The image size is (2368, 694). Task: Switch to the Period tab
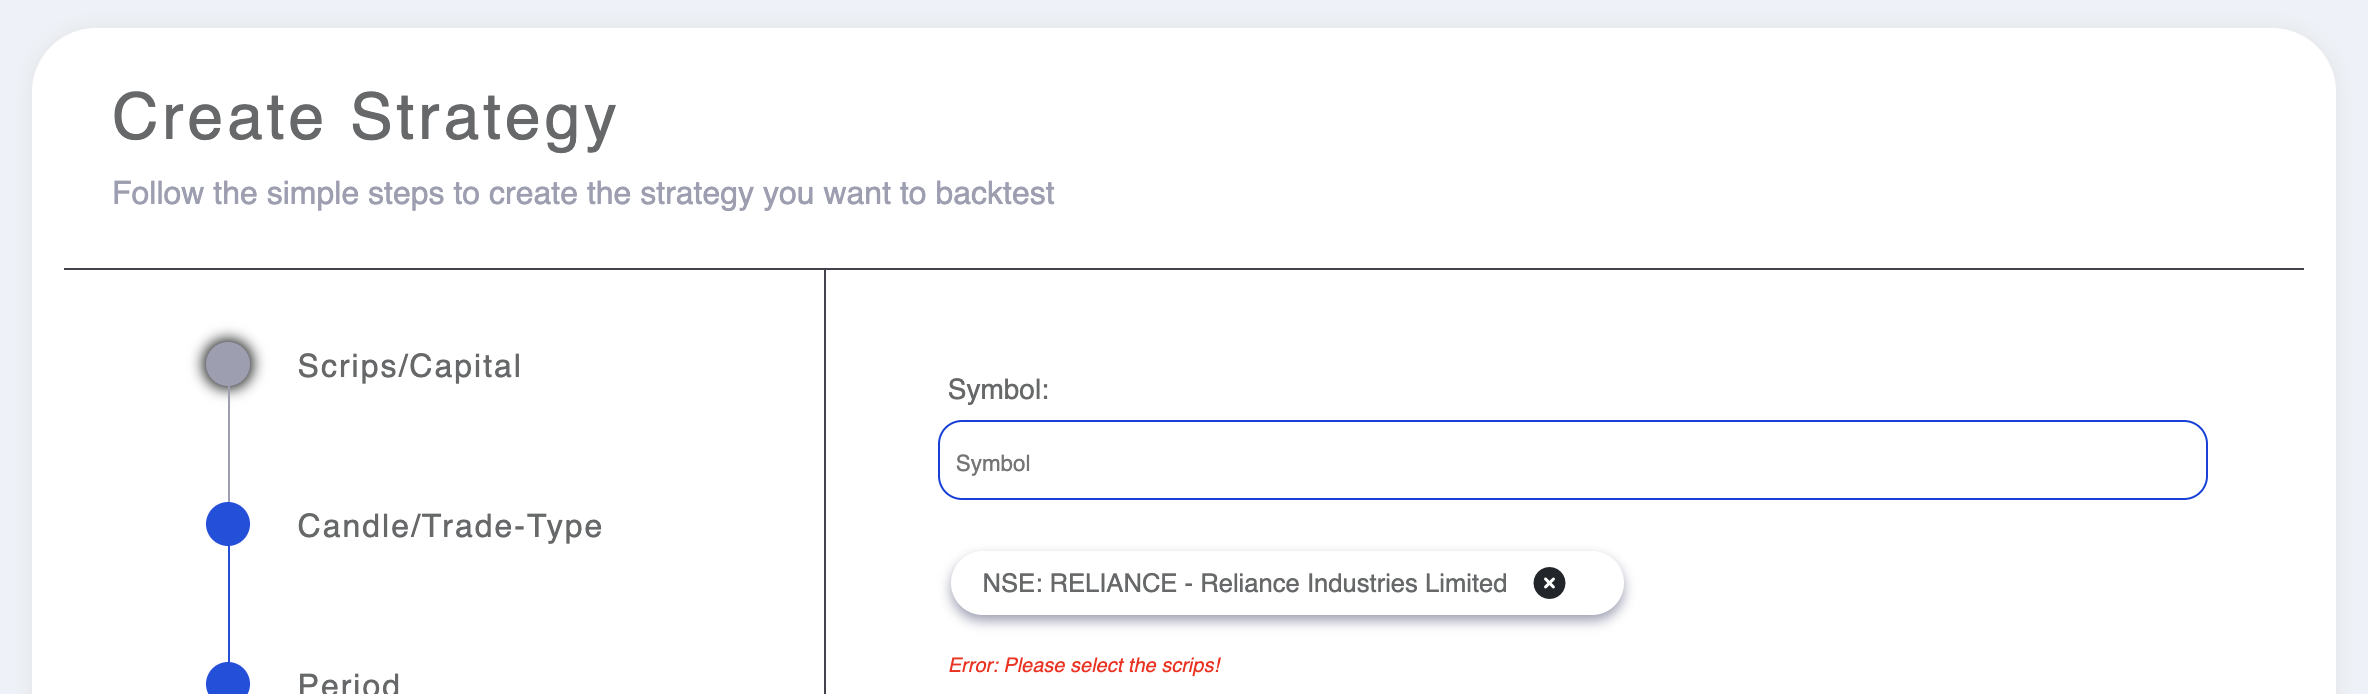pos(347,682)
